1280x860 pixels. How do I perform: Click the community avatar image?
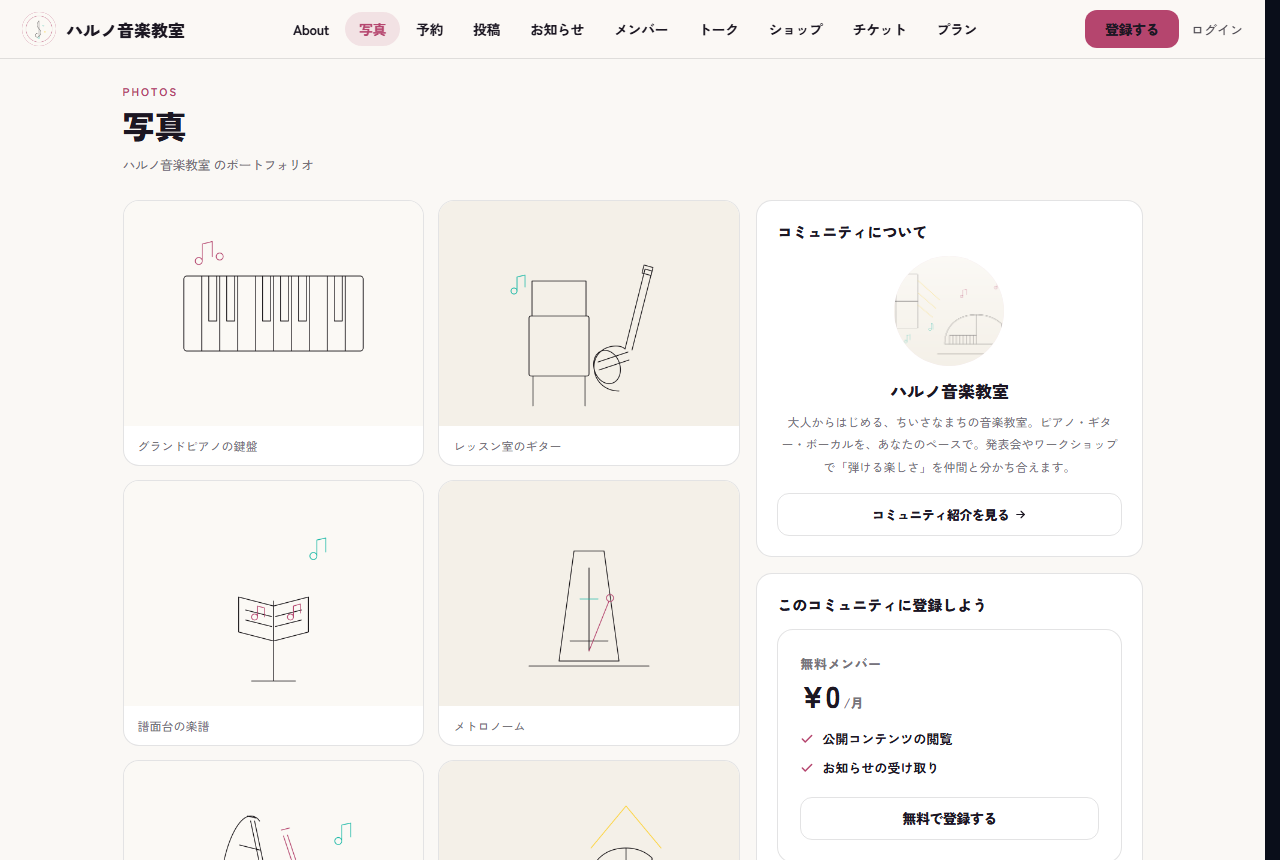(949, 311)
